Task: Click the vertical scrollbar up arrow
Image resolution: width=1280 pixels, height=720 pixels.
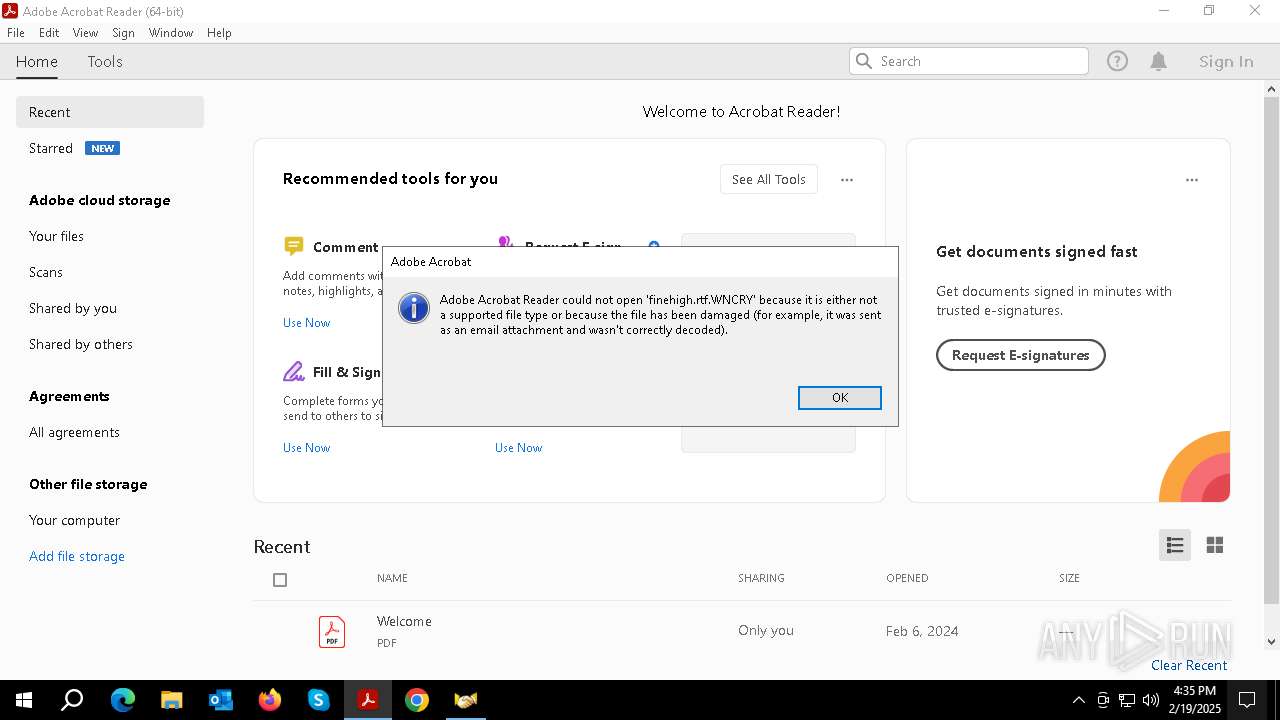Action: pos(1271,89)
